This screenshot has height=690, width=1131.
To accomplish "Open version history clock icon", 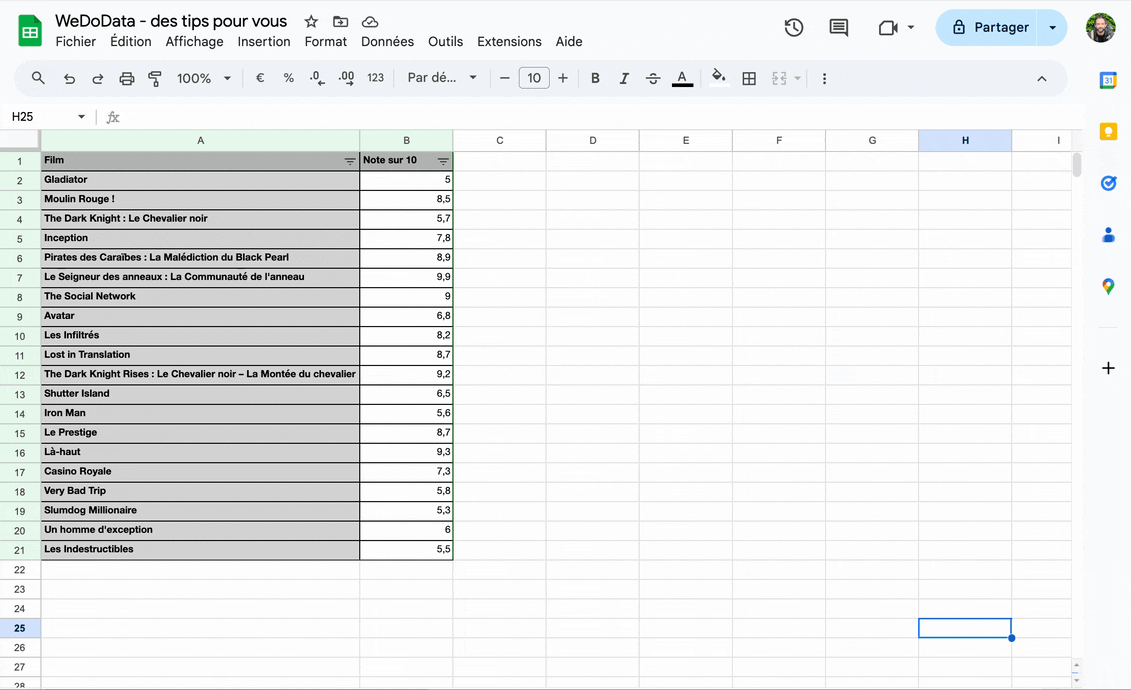I will tap(793, 28).
